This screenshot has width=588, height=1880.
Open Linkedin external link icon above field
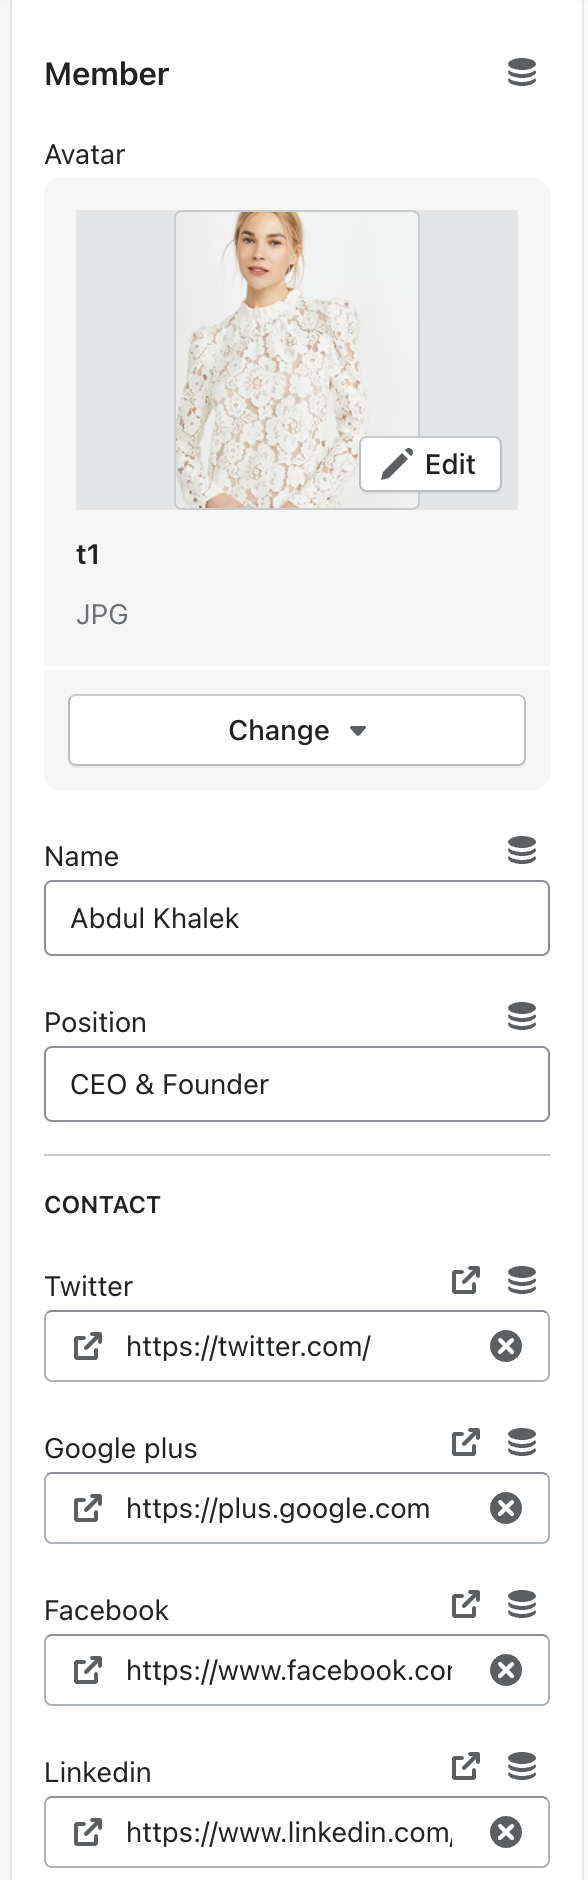click(x=466, y=1767)
